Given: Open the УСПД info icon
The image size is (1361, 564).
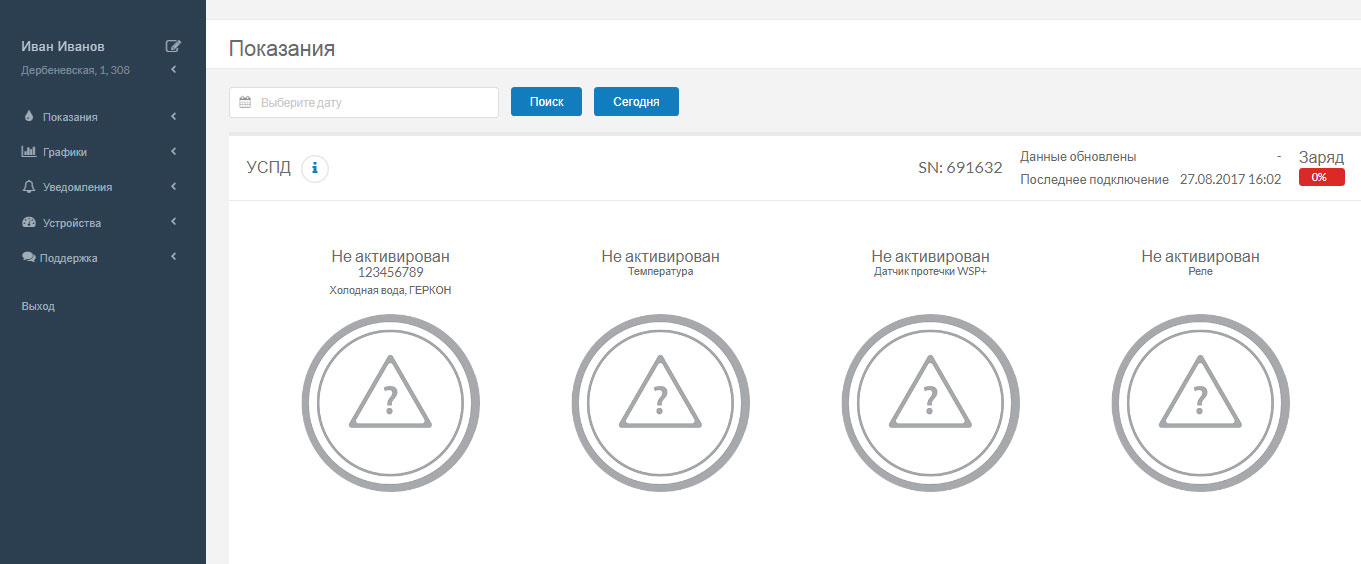Looking at the screenshot, I should tap(315, 168).
